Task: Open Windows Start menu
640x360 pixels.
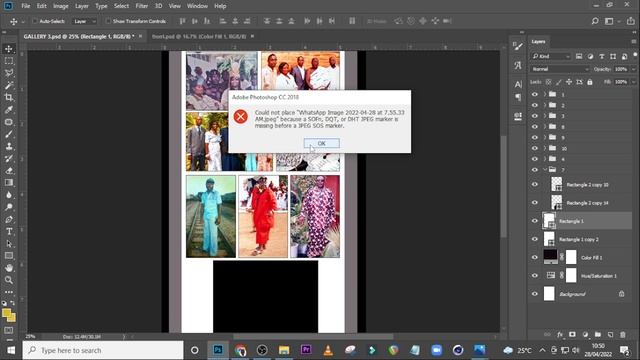Action: point(11,350)
